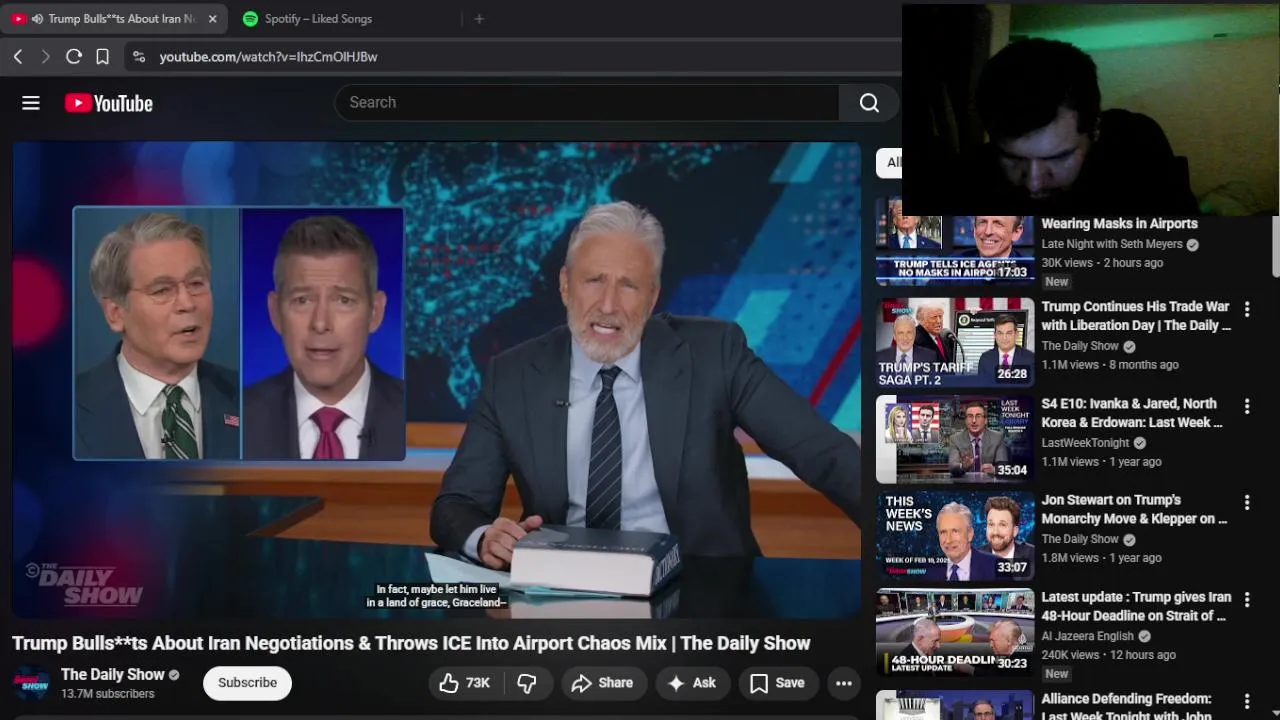Click the page vertical scrollbar
Image resolution: width=1280 pixels, height=720 pixels.
tap(1275, 245)
